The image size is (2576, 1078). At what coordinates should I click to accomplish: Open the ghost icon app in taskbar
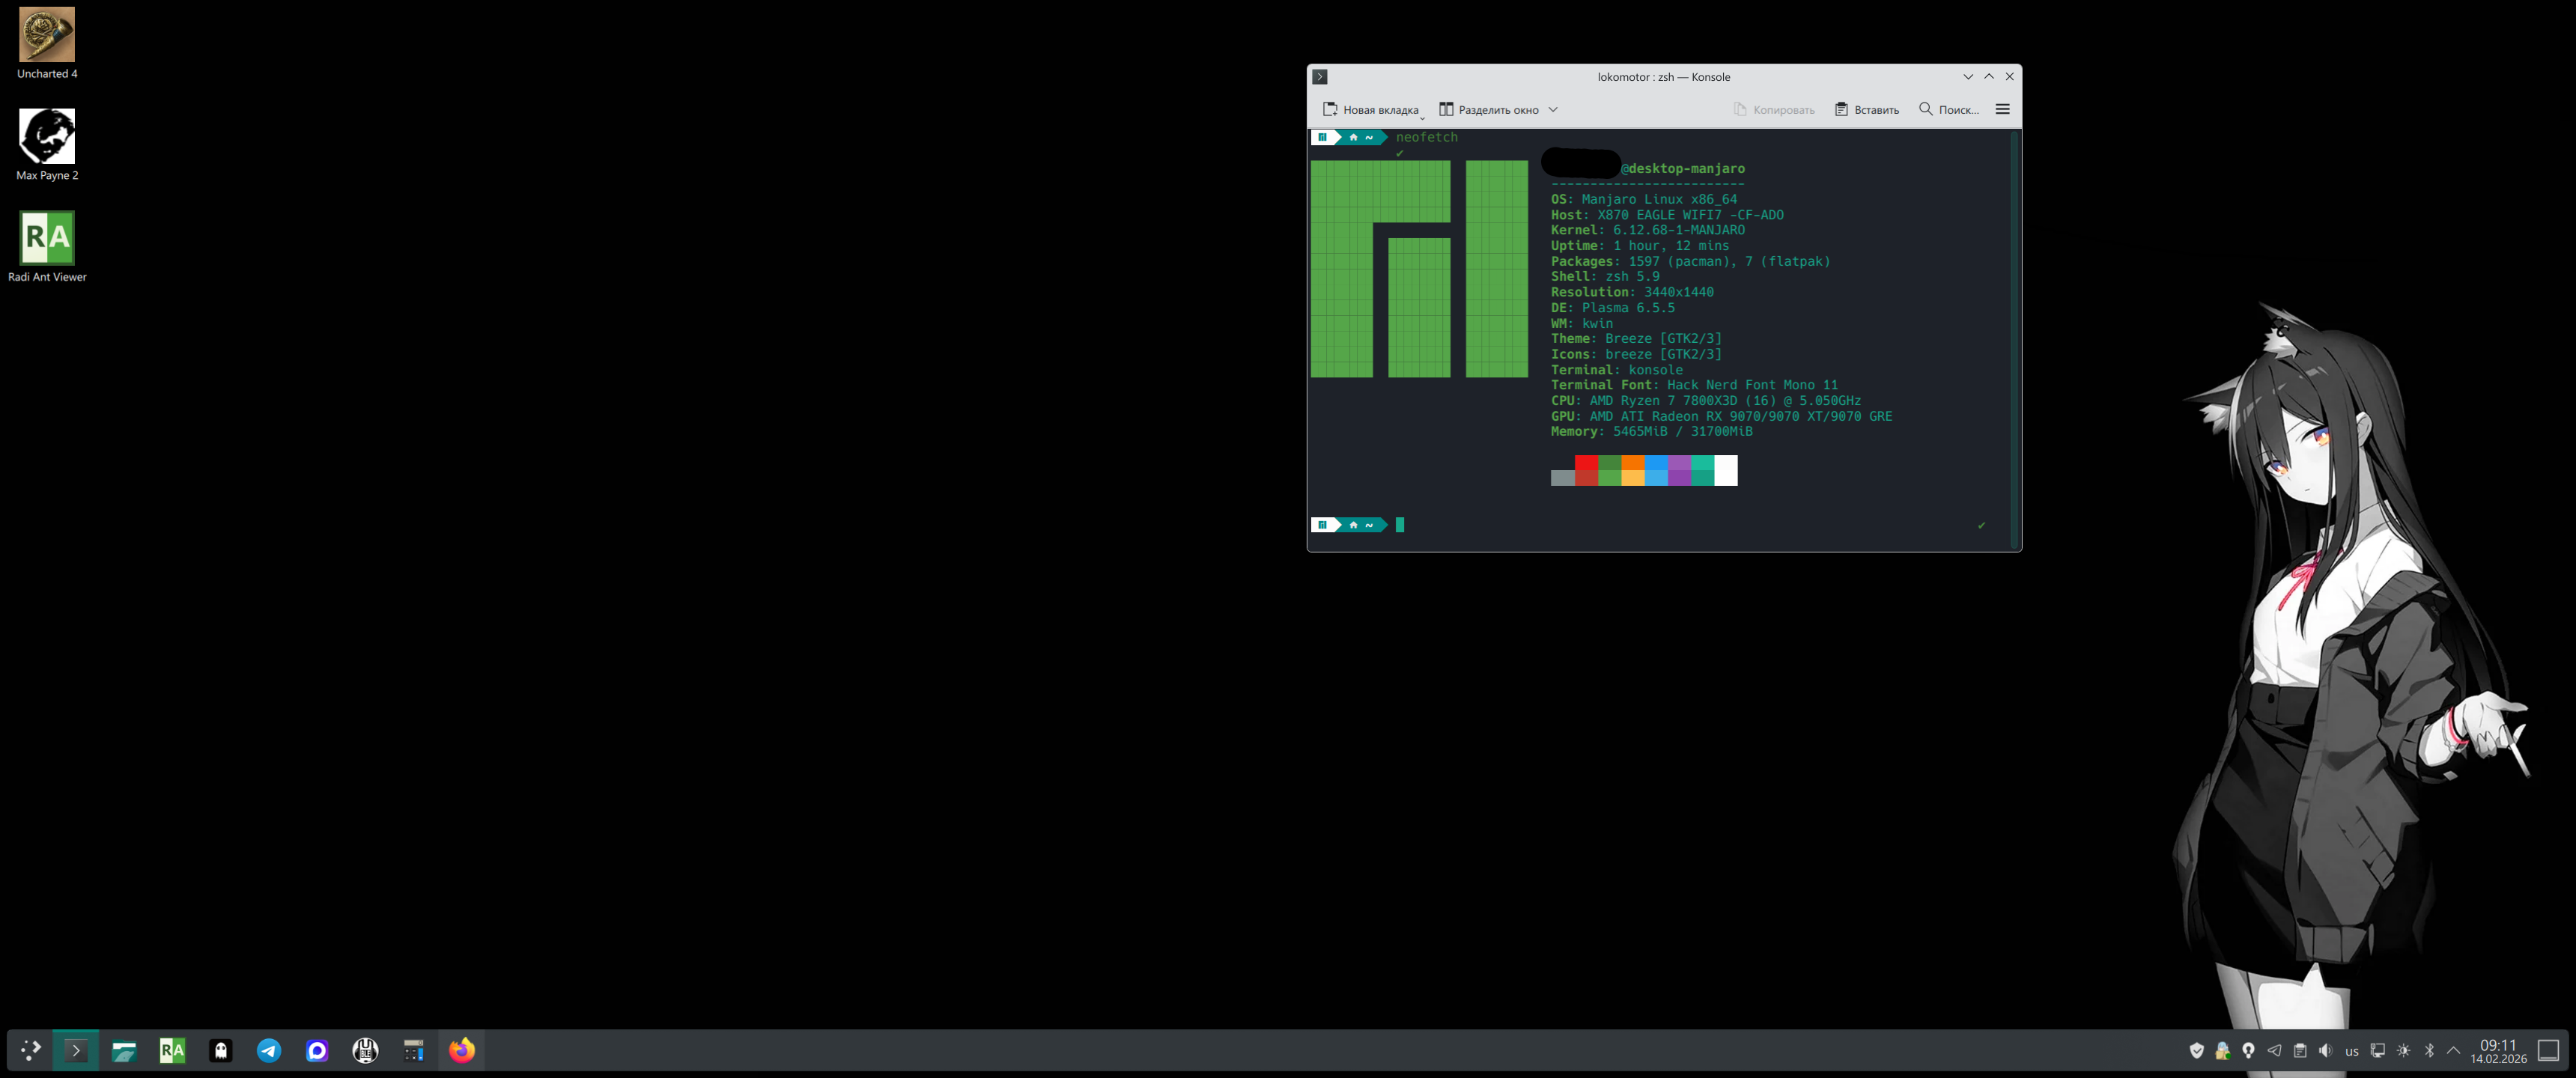point(221,1050)
